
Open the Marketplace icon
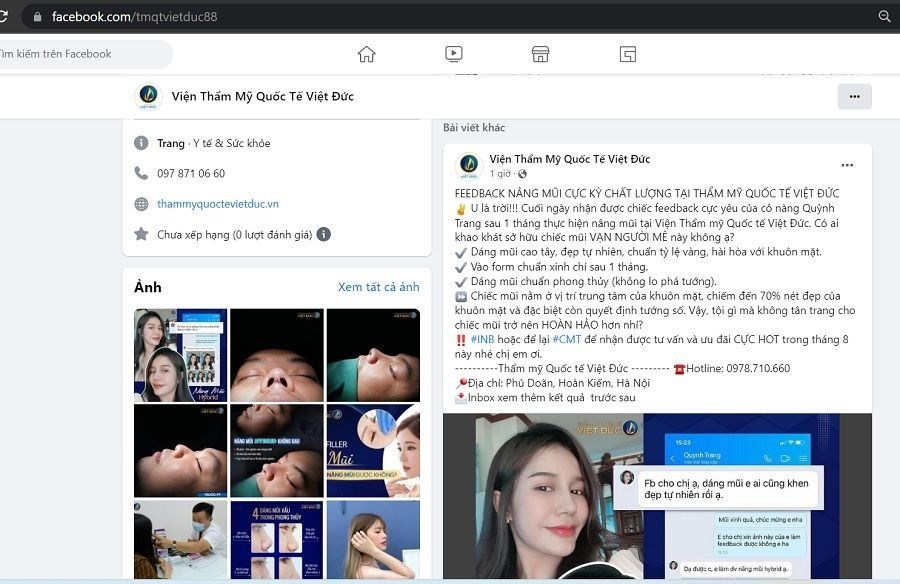coord(540,53)
